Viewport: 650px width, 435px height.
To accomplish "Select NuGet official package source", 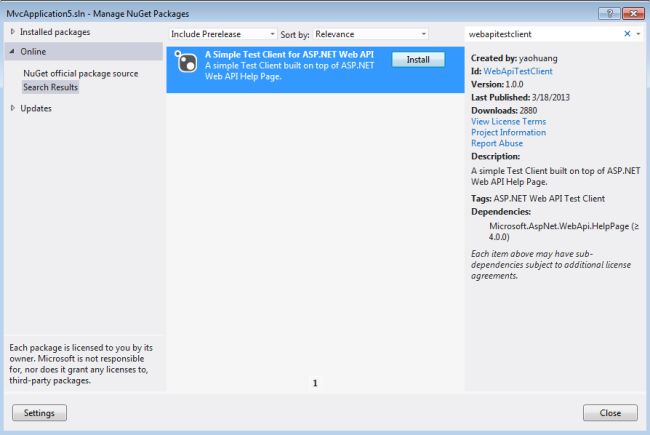I will 80,73.
